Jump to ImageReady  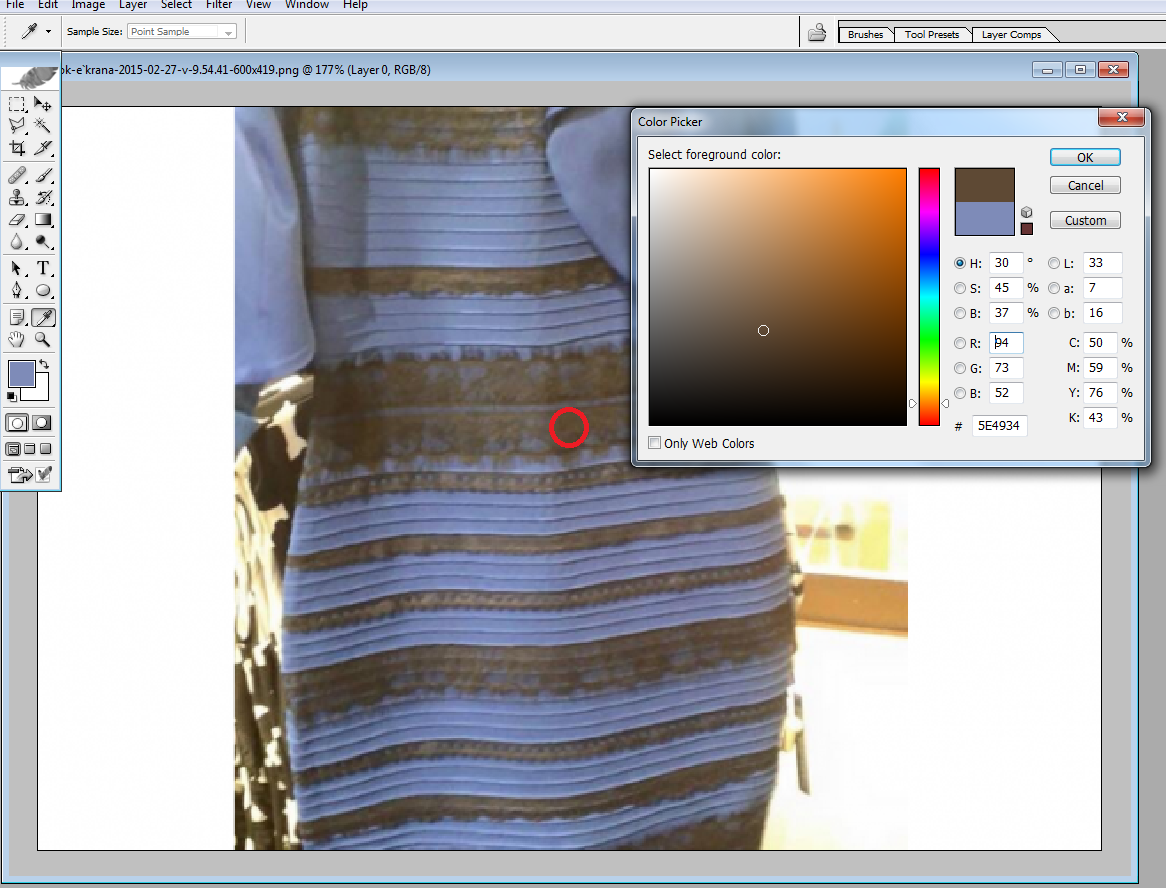point(20,474)
